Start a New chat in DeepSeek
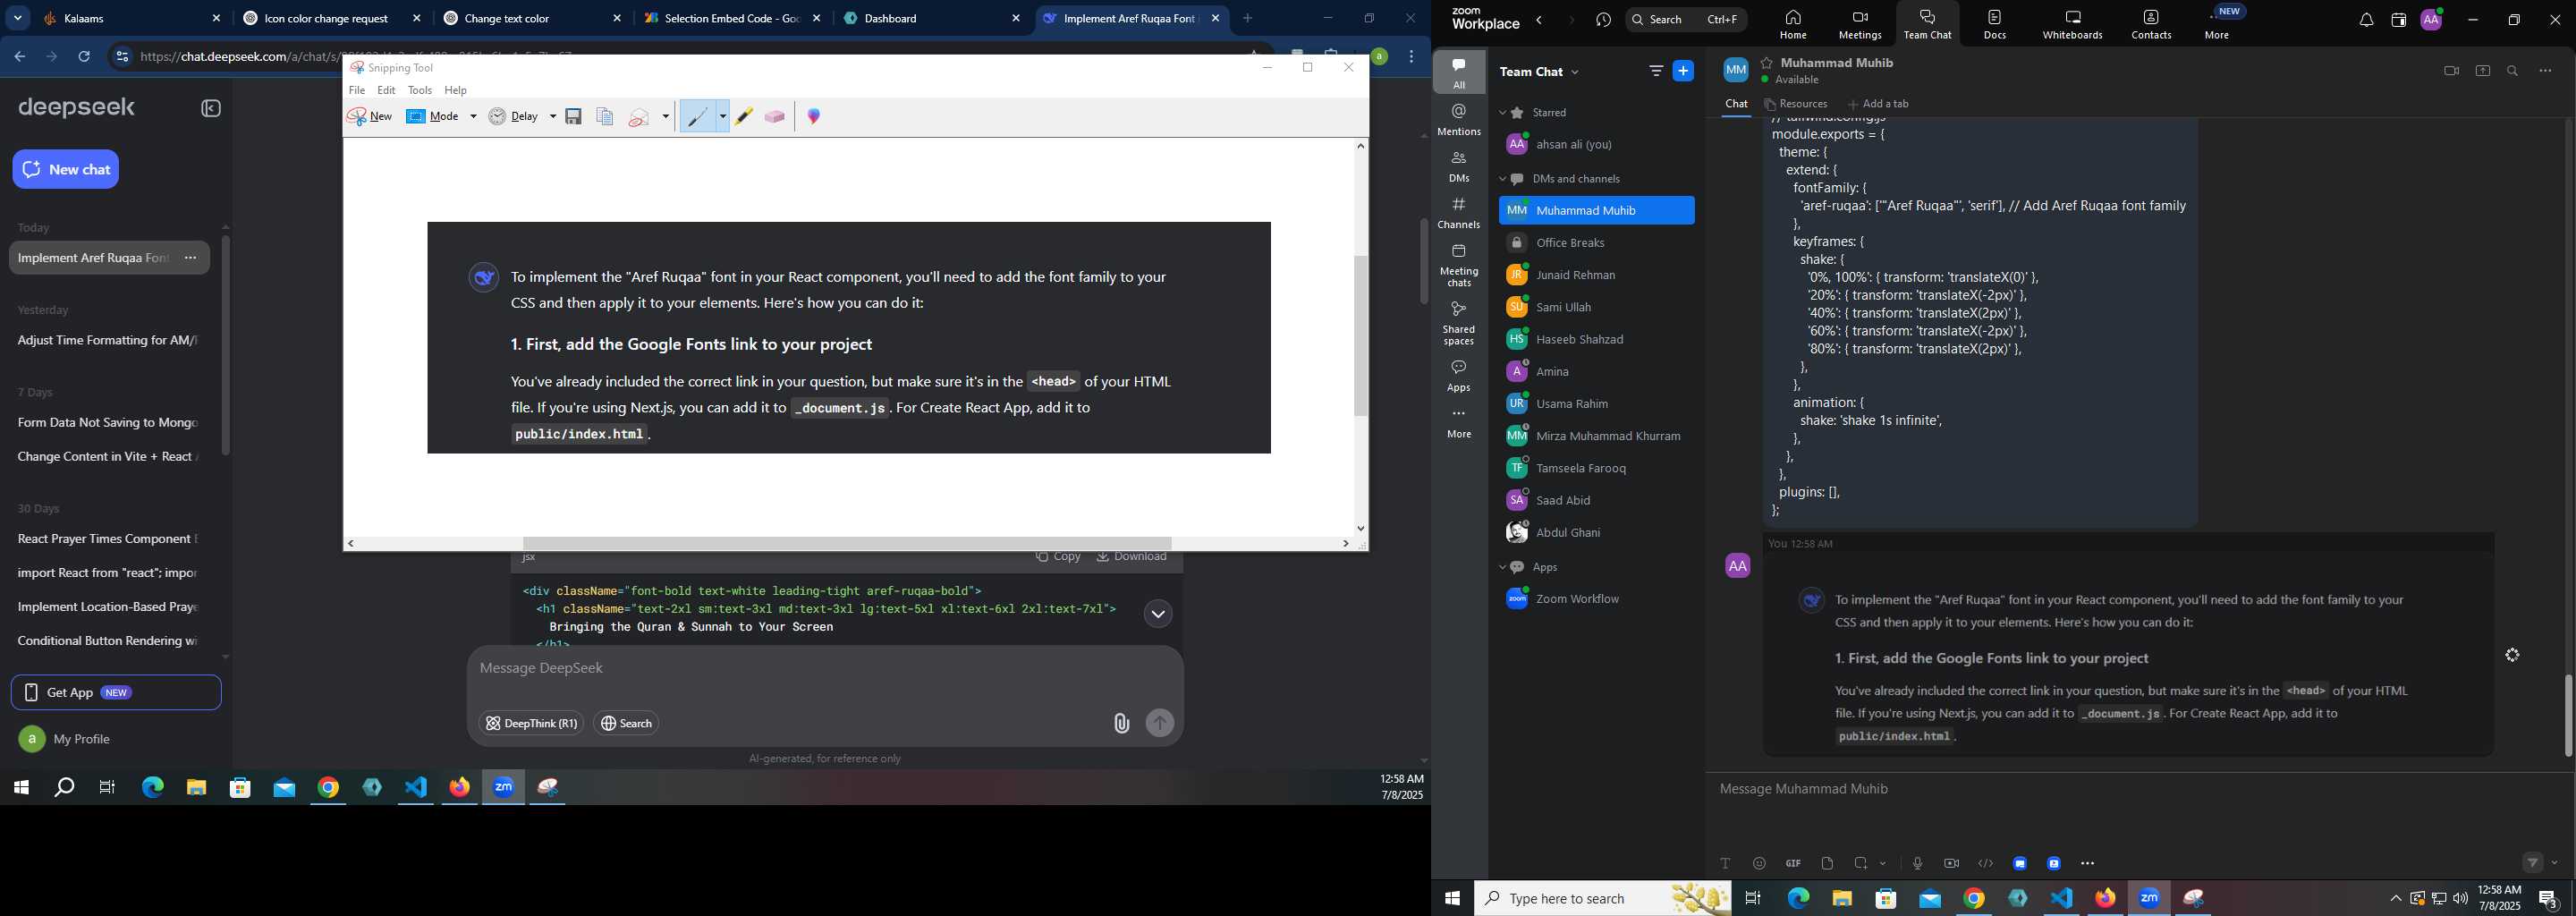 tap(66, 169)
